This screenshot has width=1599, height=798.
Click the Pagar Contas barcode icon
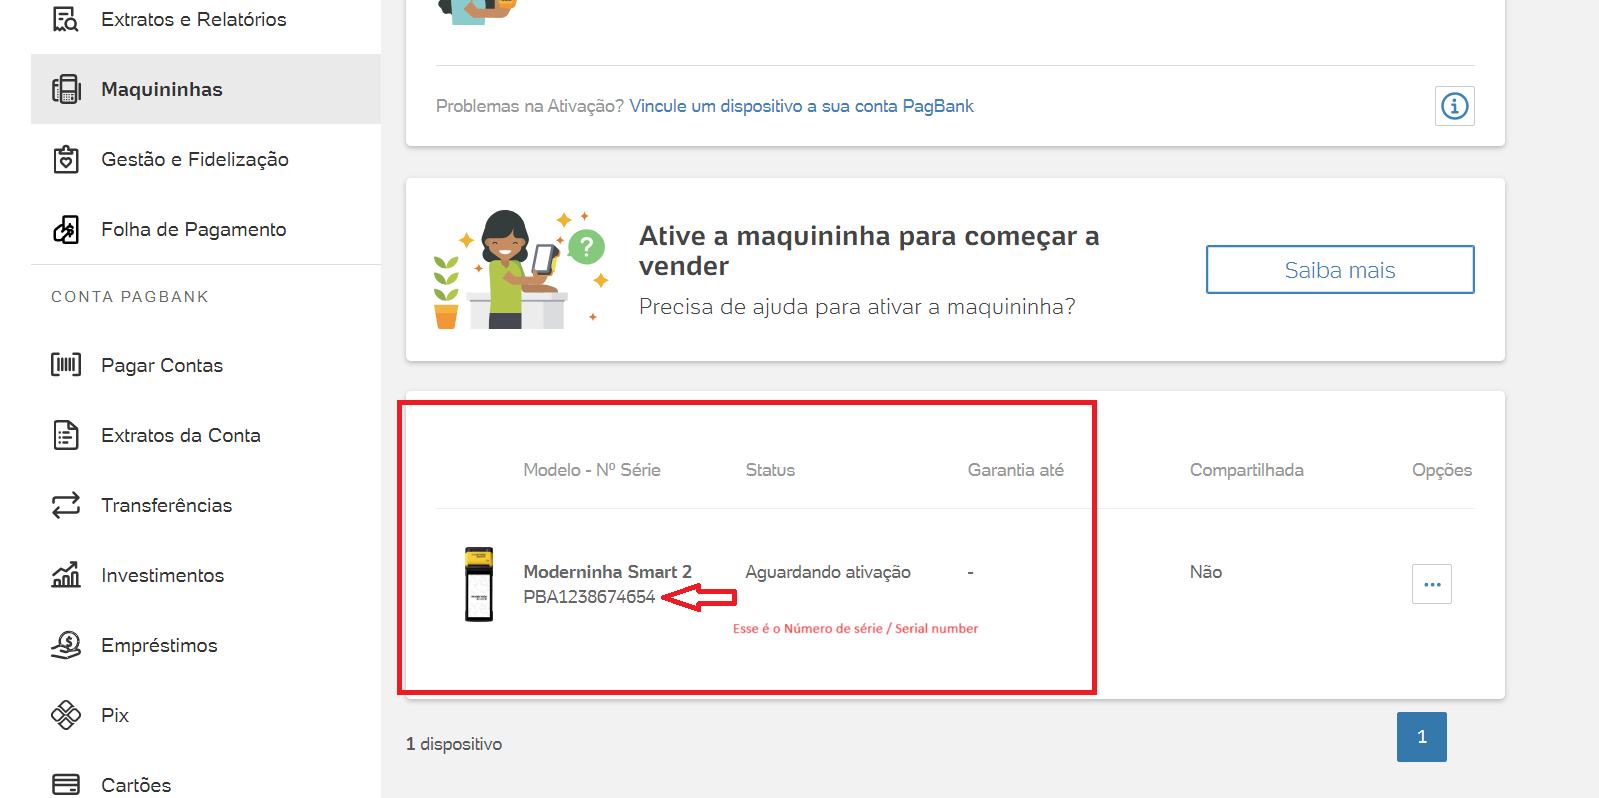click(x=66, y=364)
